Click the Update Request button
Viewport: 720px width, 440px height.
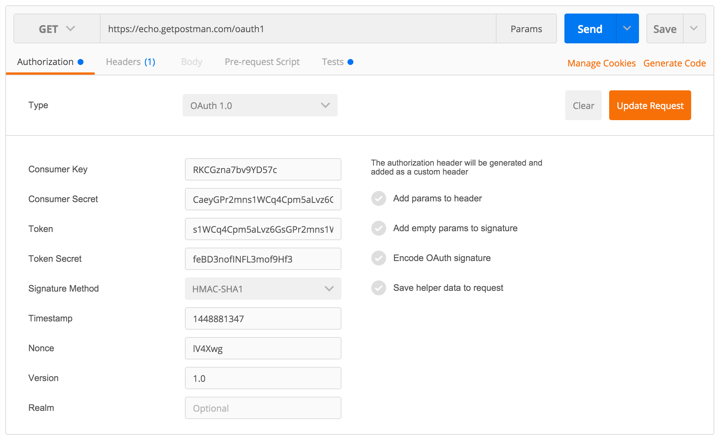click(x=650, y=105)
